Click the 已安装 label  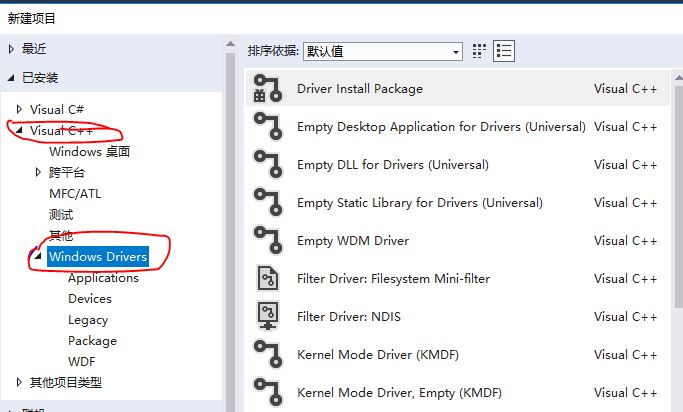pos(40,78)
